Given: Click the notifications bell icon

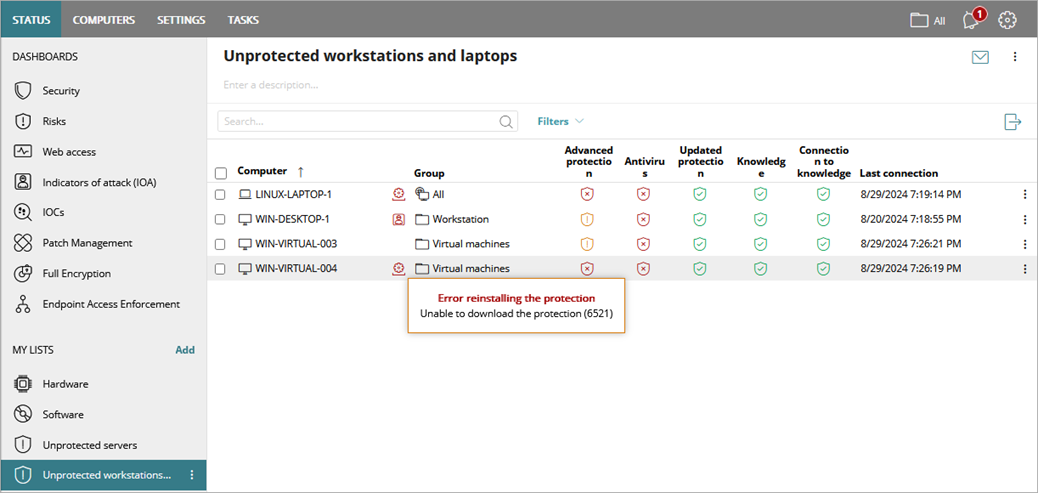Looking at the screenshot, I should coord(969,20).
